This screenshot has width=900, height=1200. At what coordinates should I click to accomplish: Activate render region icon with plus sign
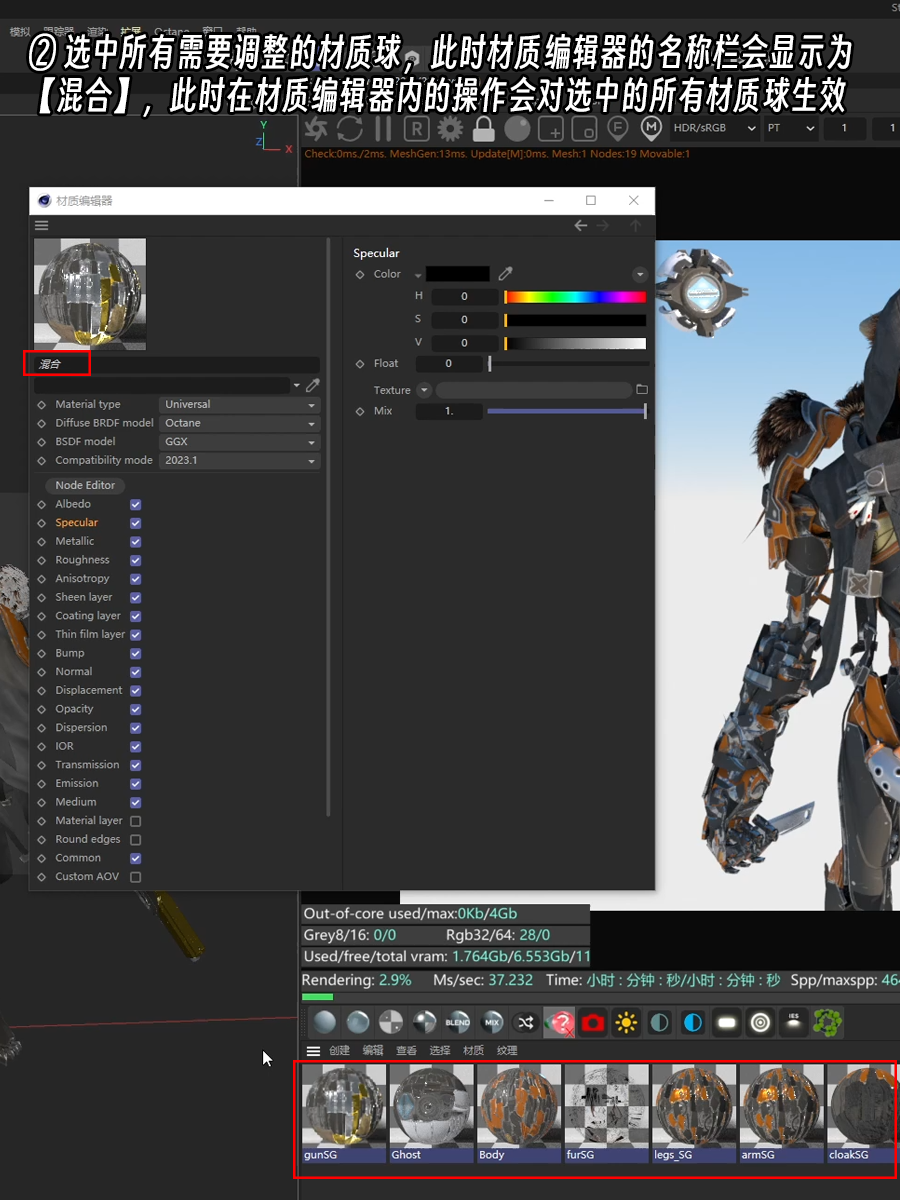[551, 128]
